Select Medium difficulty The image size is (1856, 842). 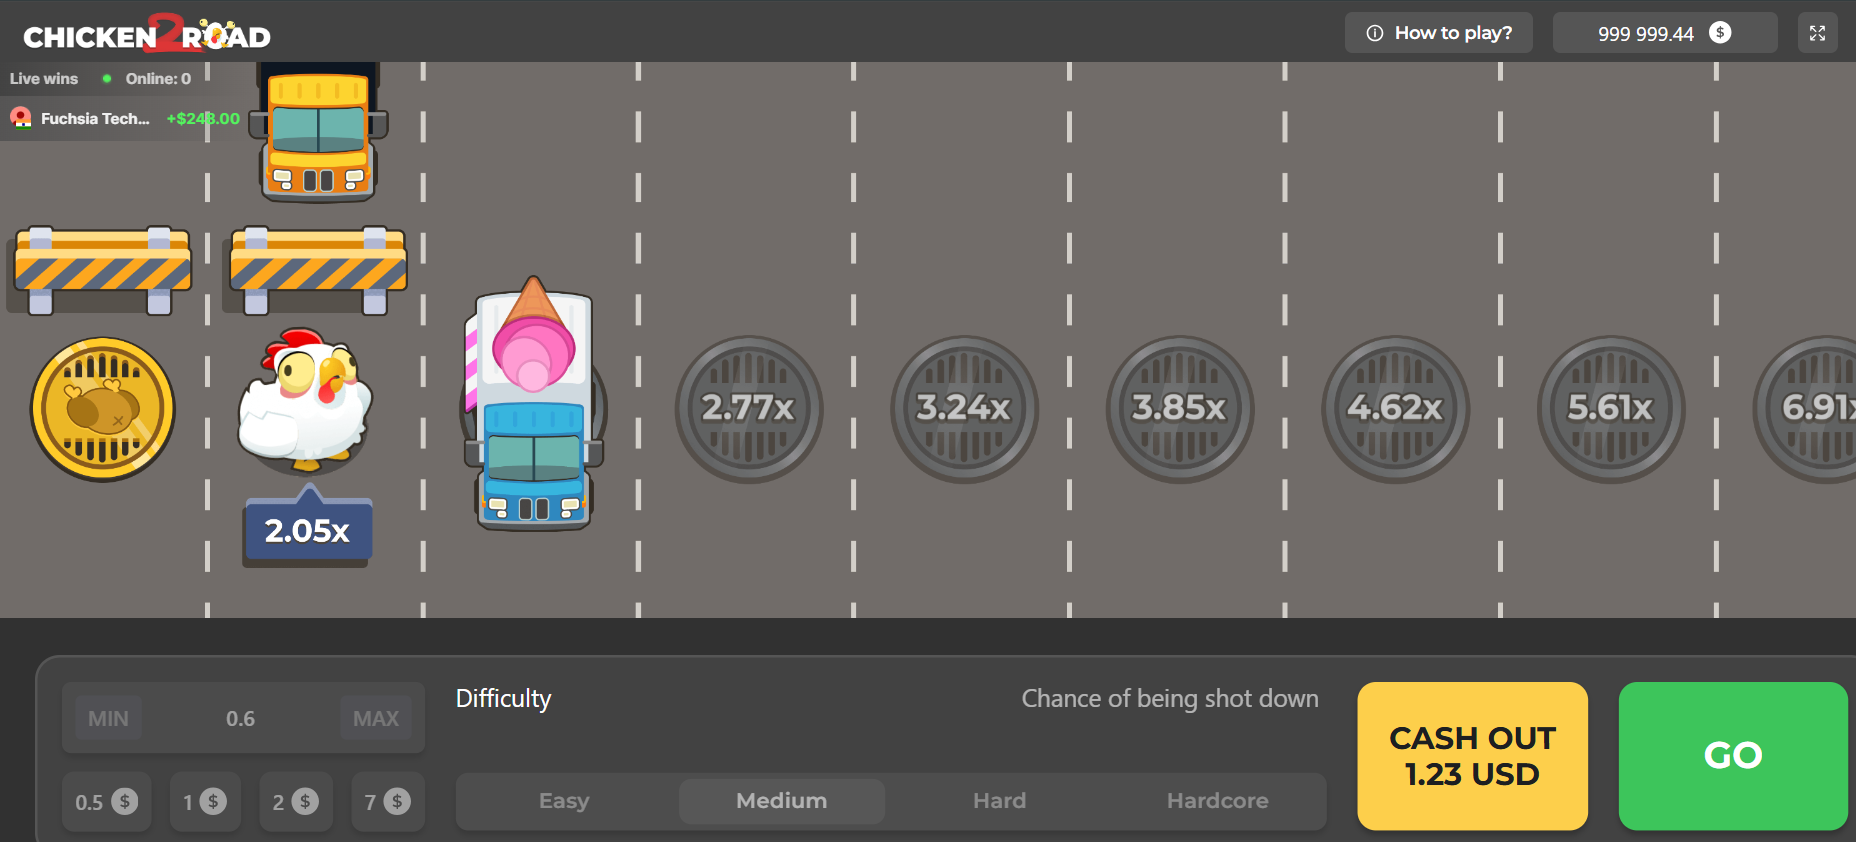[x=781, y=801]
